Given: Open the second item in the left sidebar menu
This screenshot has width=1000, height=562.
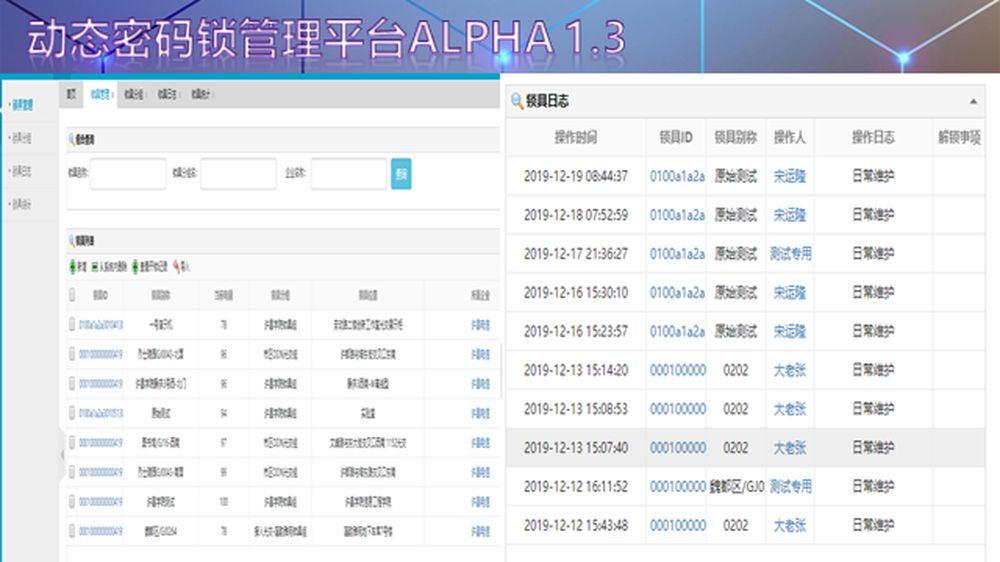Looking at the screenshot, I should coord(20,138).
